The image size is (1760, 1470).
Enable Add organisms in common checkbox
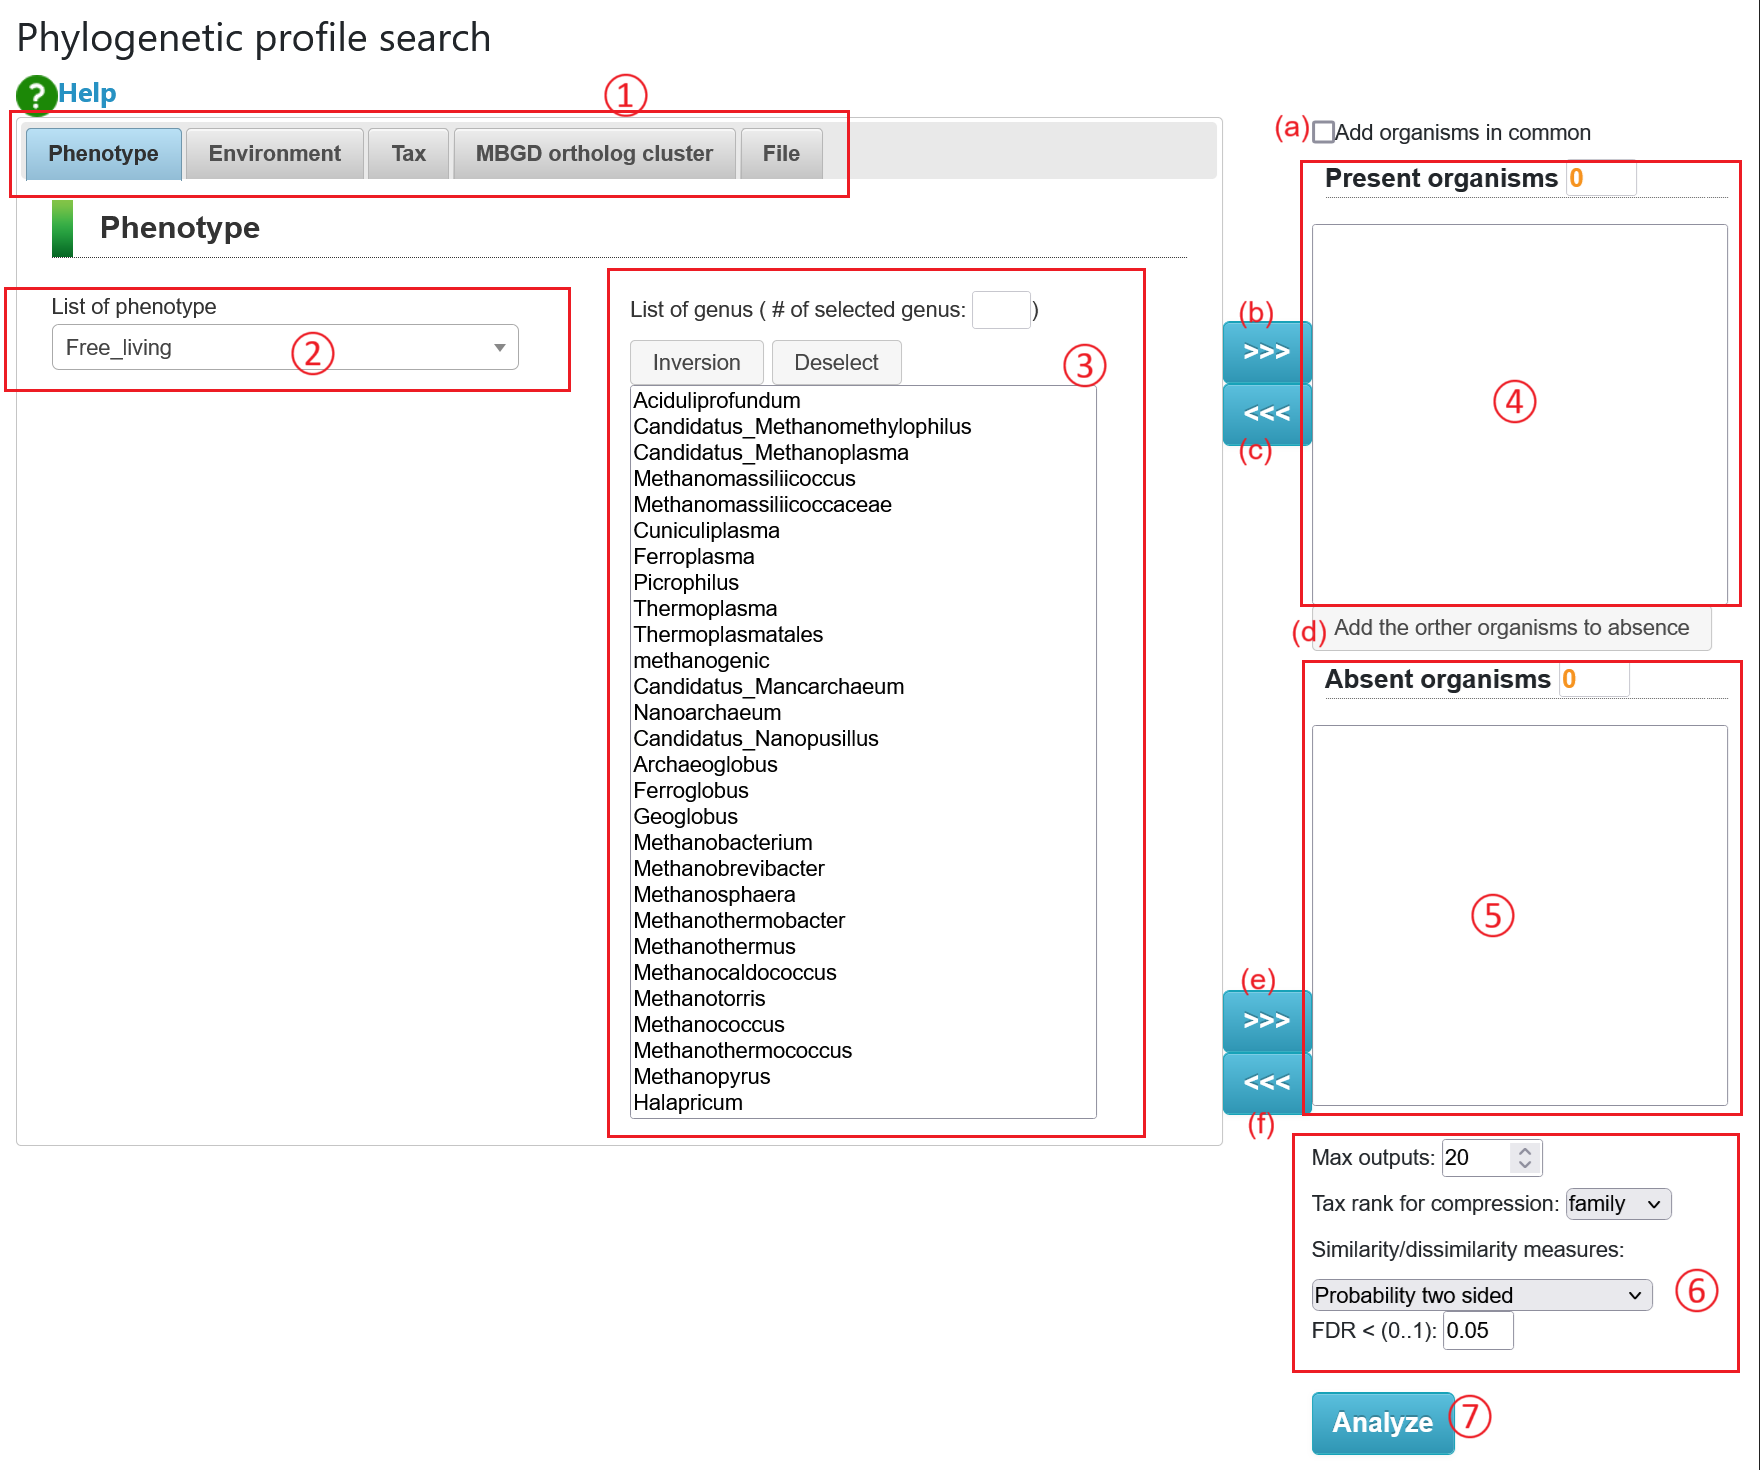[1324, 132]
